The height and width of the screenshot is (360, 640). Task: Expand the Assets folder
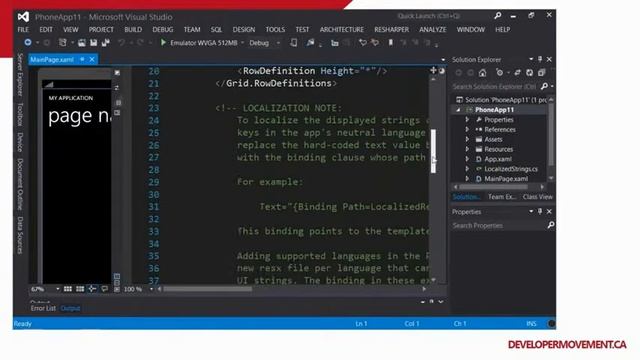pyautogui.click(x=467, y=139)
